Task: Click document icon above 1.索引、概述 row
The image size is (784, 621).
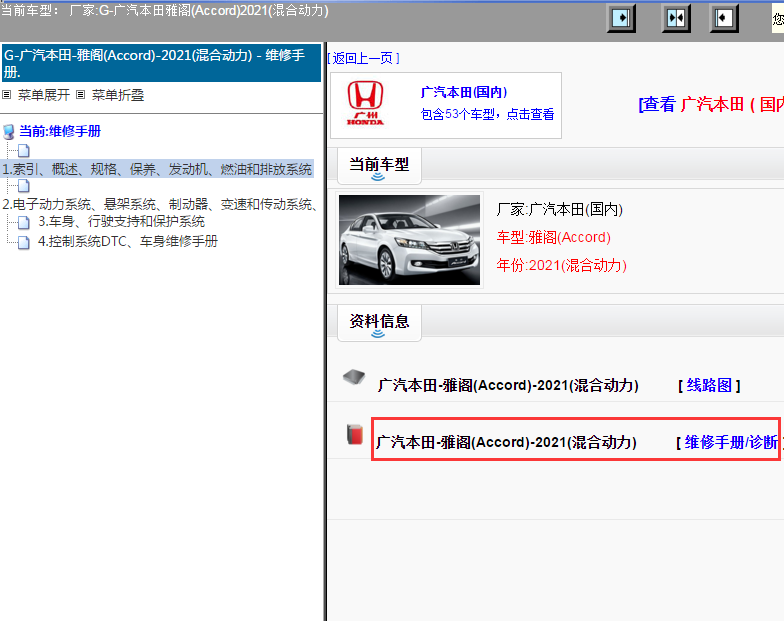Action: pyautogui.click(x=24, y=150)
